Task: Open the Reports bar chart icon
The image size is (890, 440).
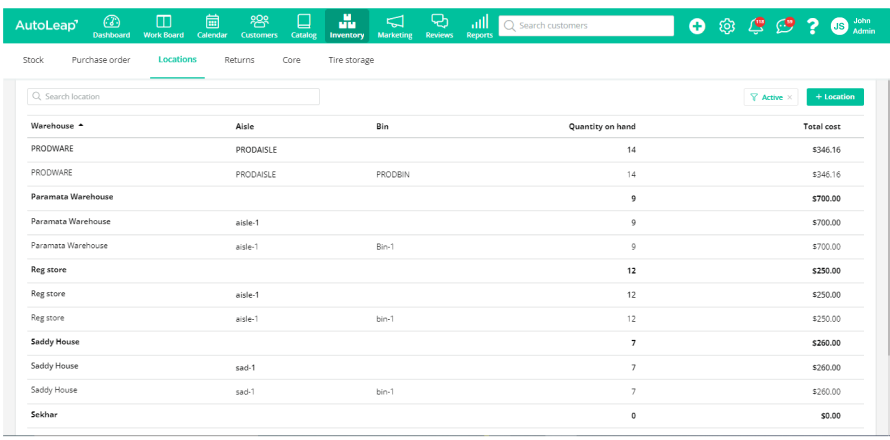Action: [480, 22]
